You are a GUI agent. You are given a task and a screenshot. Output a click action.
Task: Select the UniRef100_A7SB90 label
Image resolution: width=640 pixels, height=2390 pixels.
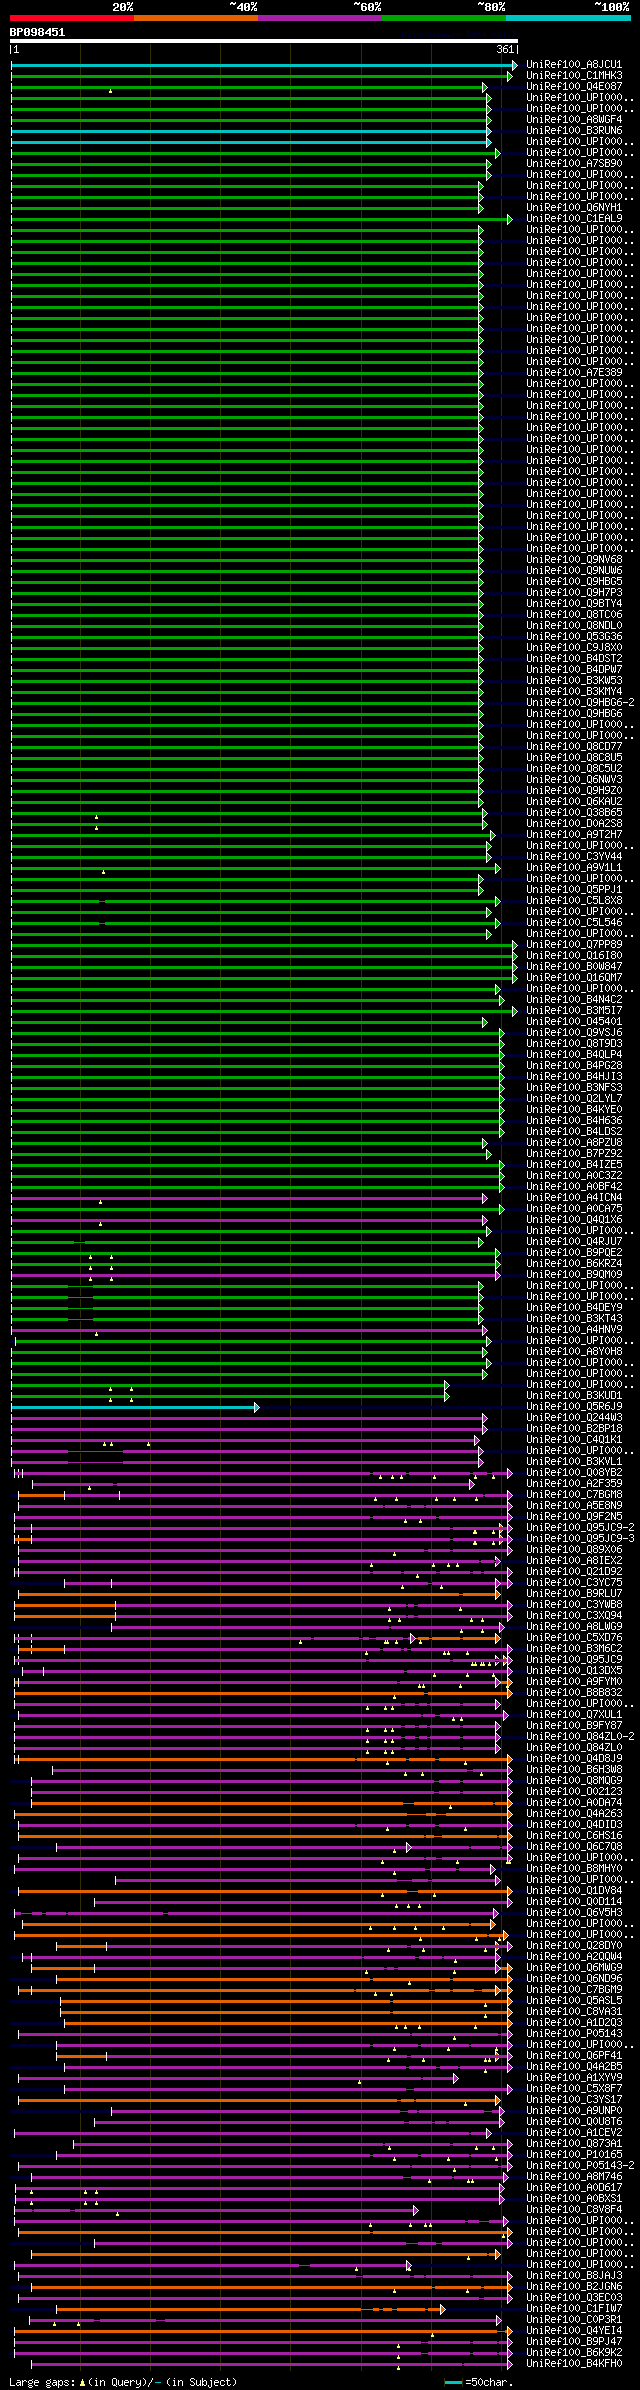tap(574, 163)
